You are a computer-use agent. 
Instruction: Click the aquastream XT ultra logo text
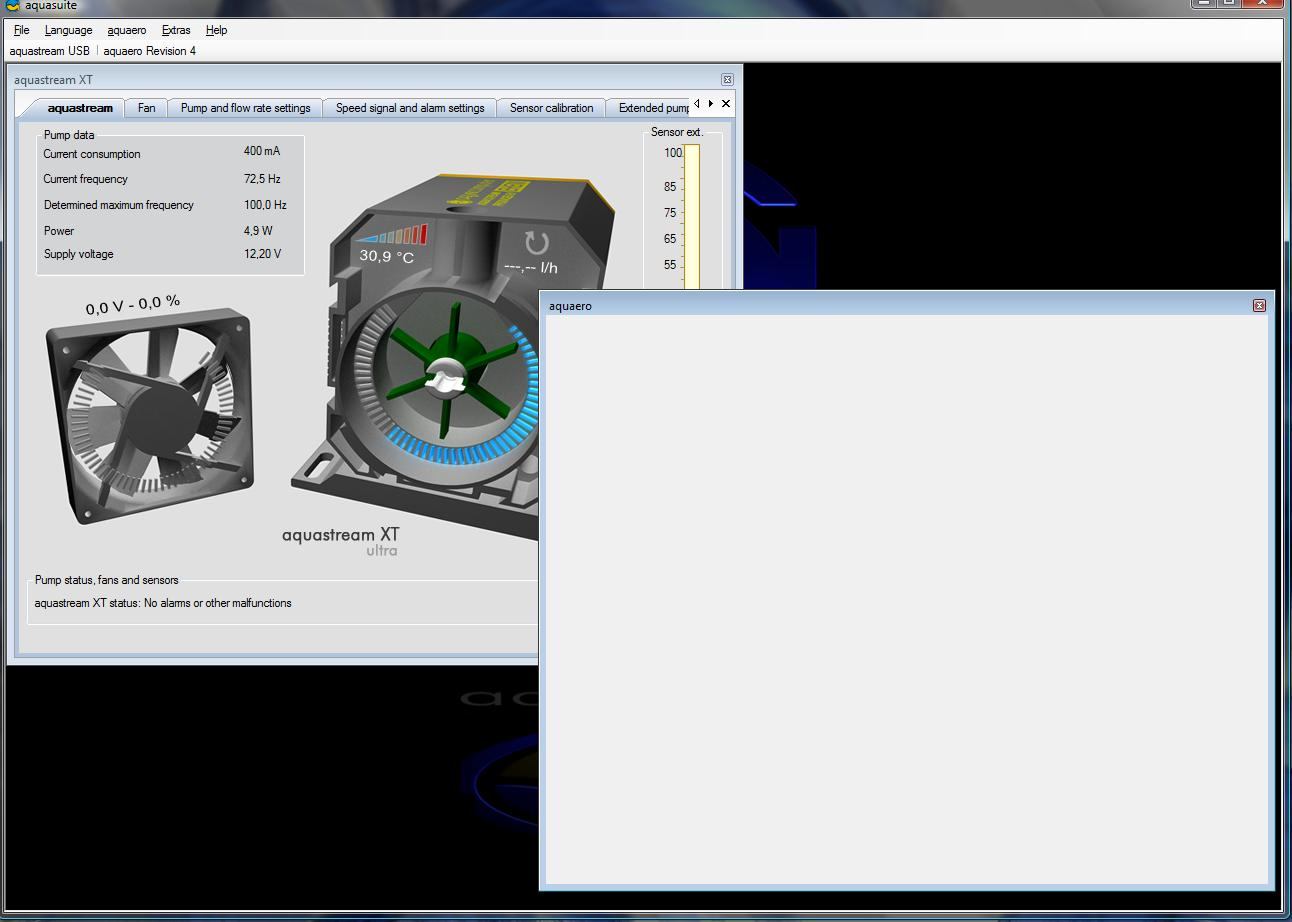tap(341, 540)
